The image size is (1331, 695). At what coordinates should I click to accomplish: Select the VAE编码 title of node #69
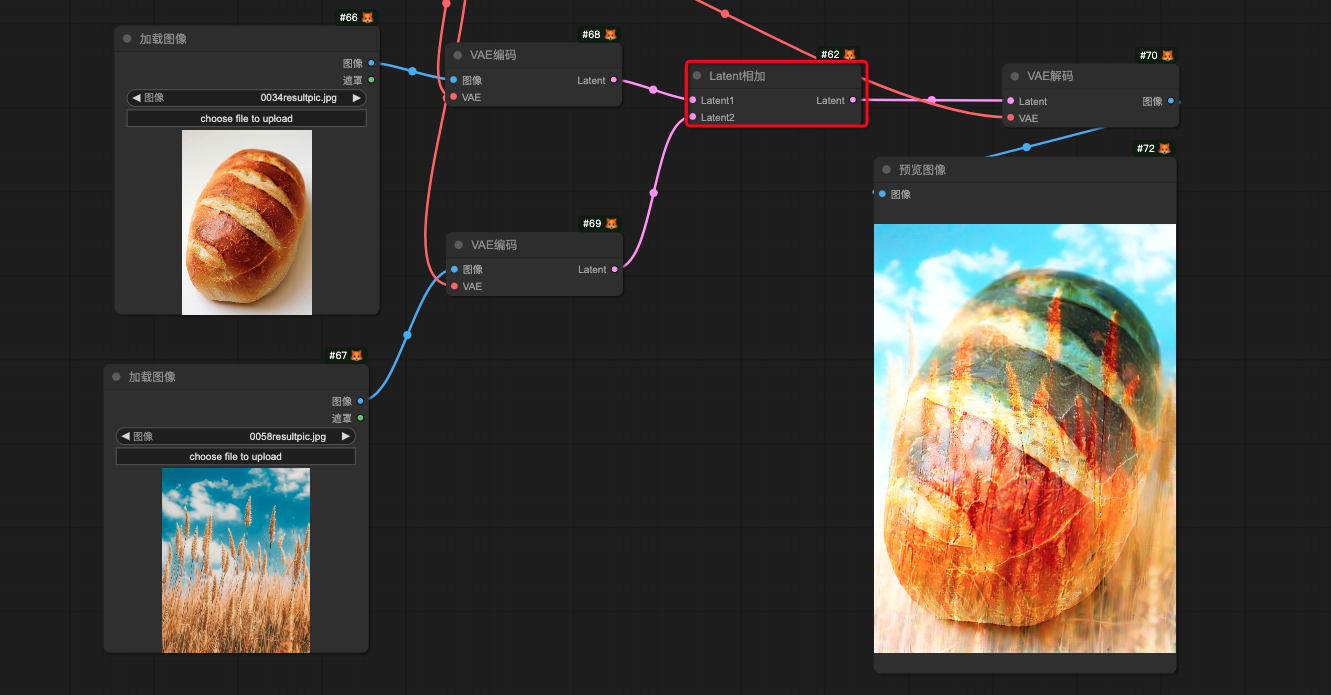(493, 245)
